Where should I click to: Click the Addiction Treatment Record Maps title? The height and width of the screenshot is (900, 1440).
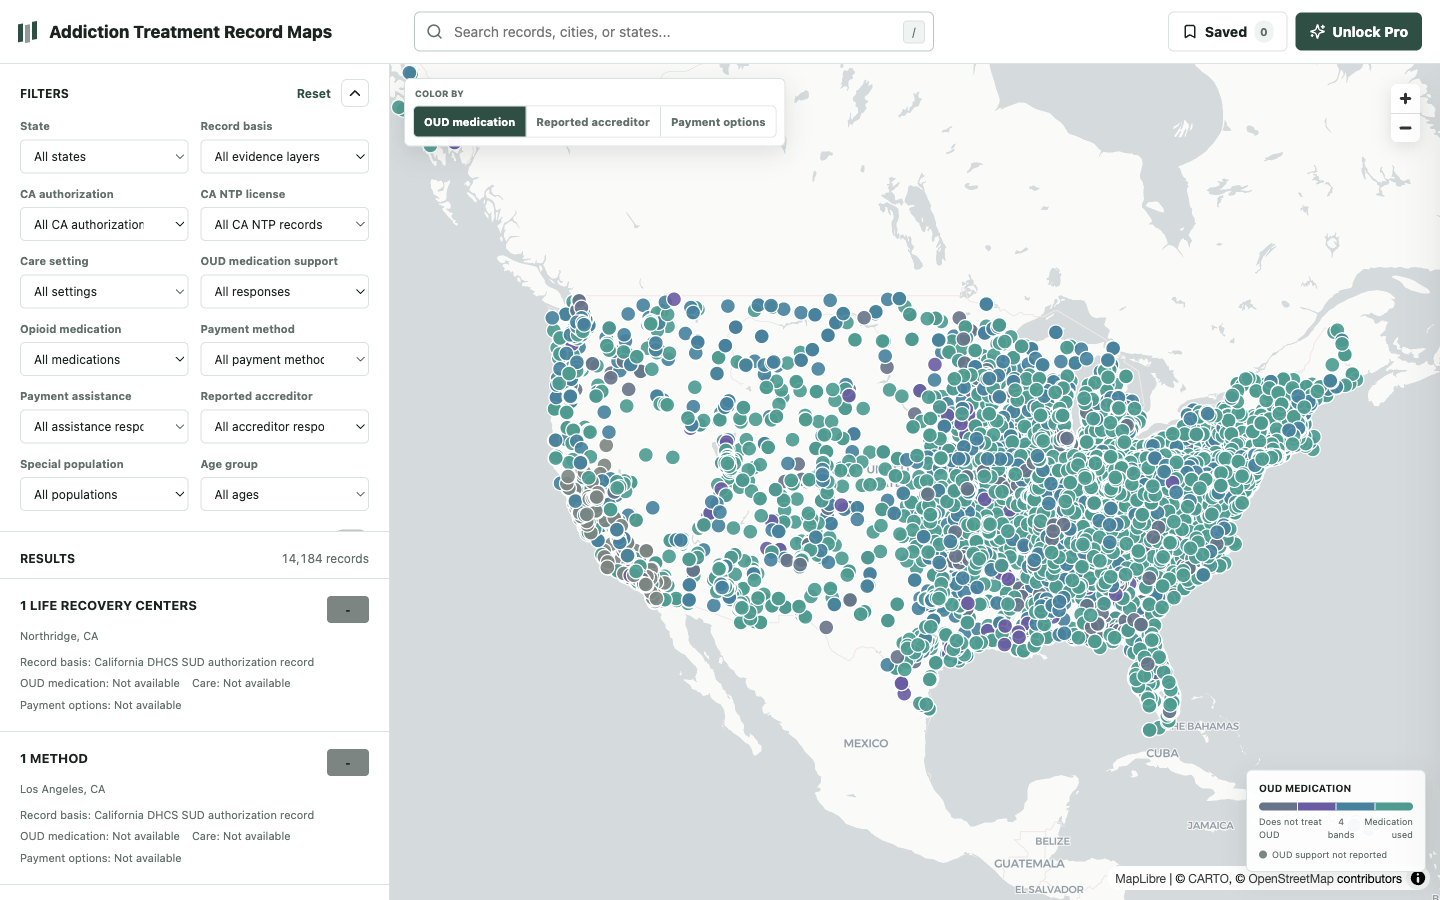(190, 32)
